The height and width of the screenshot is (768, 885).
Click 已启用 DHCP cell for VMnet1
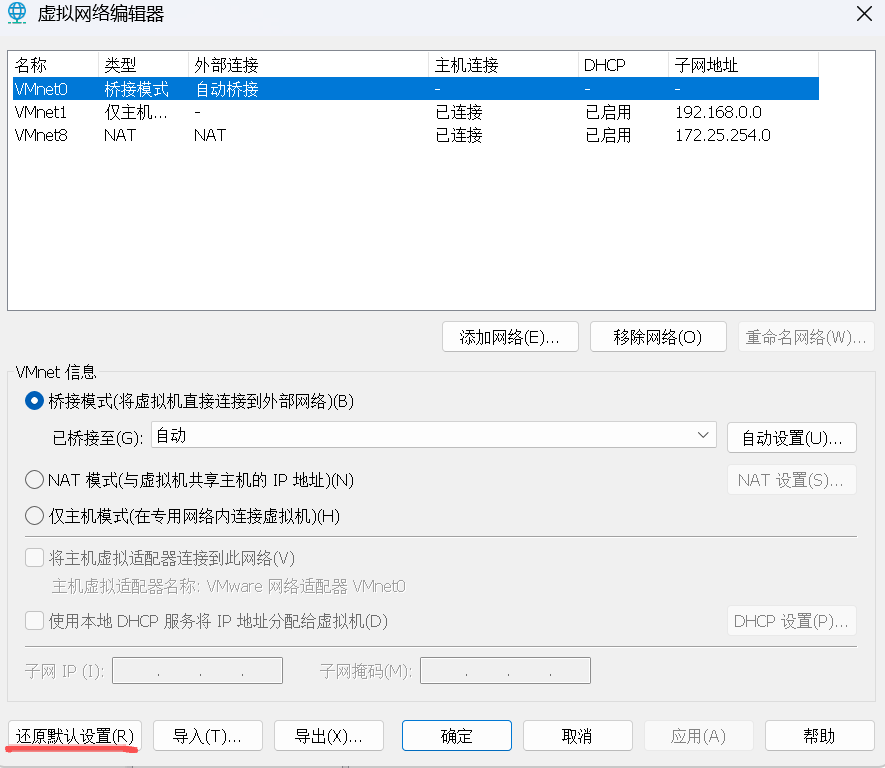click(x=608, y=112)
